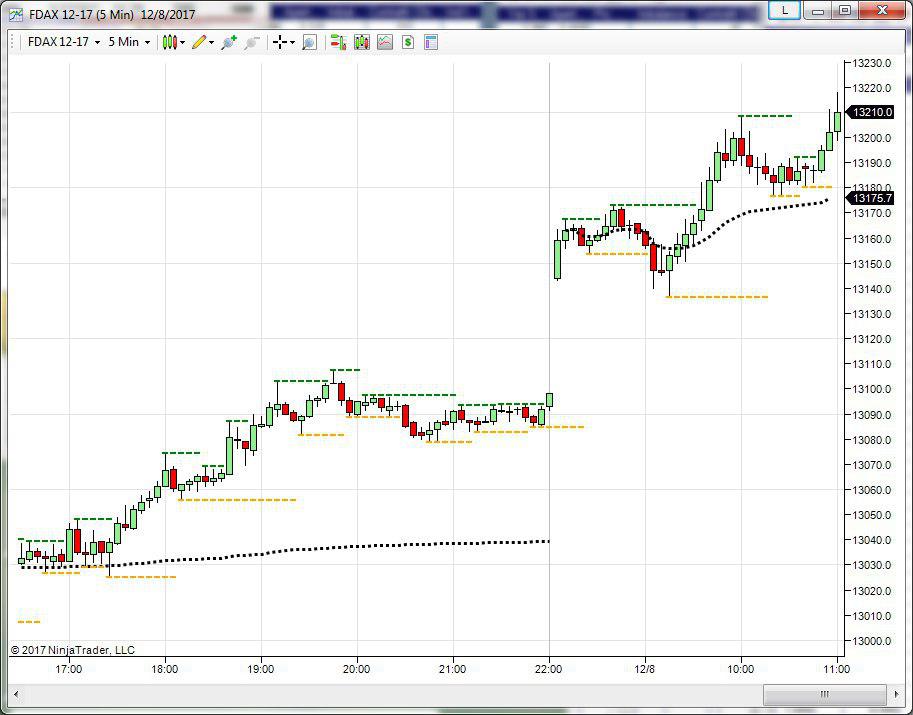Click the 17:00 time axis label
The height and width of the screenshot is (715, 913).
point(69,669)
